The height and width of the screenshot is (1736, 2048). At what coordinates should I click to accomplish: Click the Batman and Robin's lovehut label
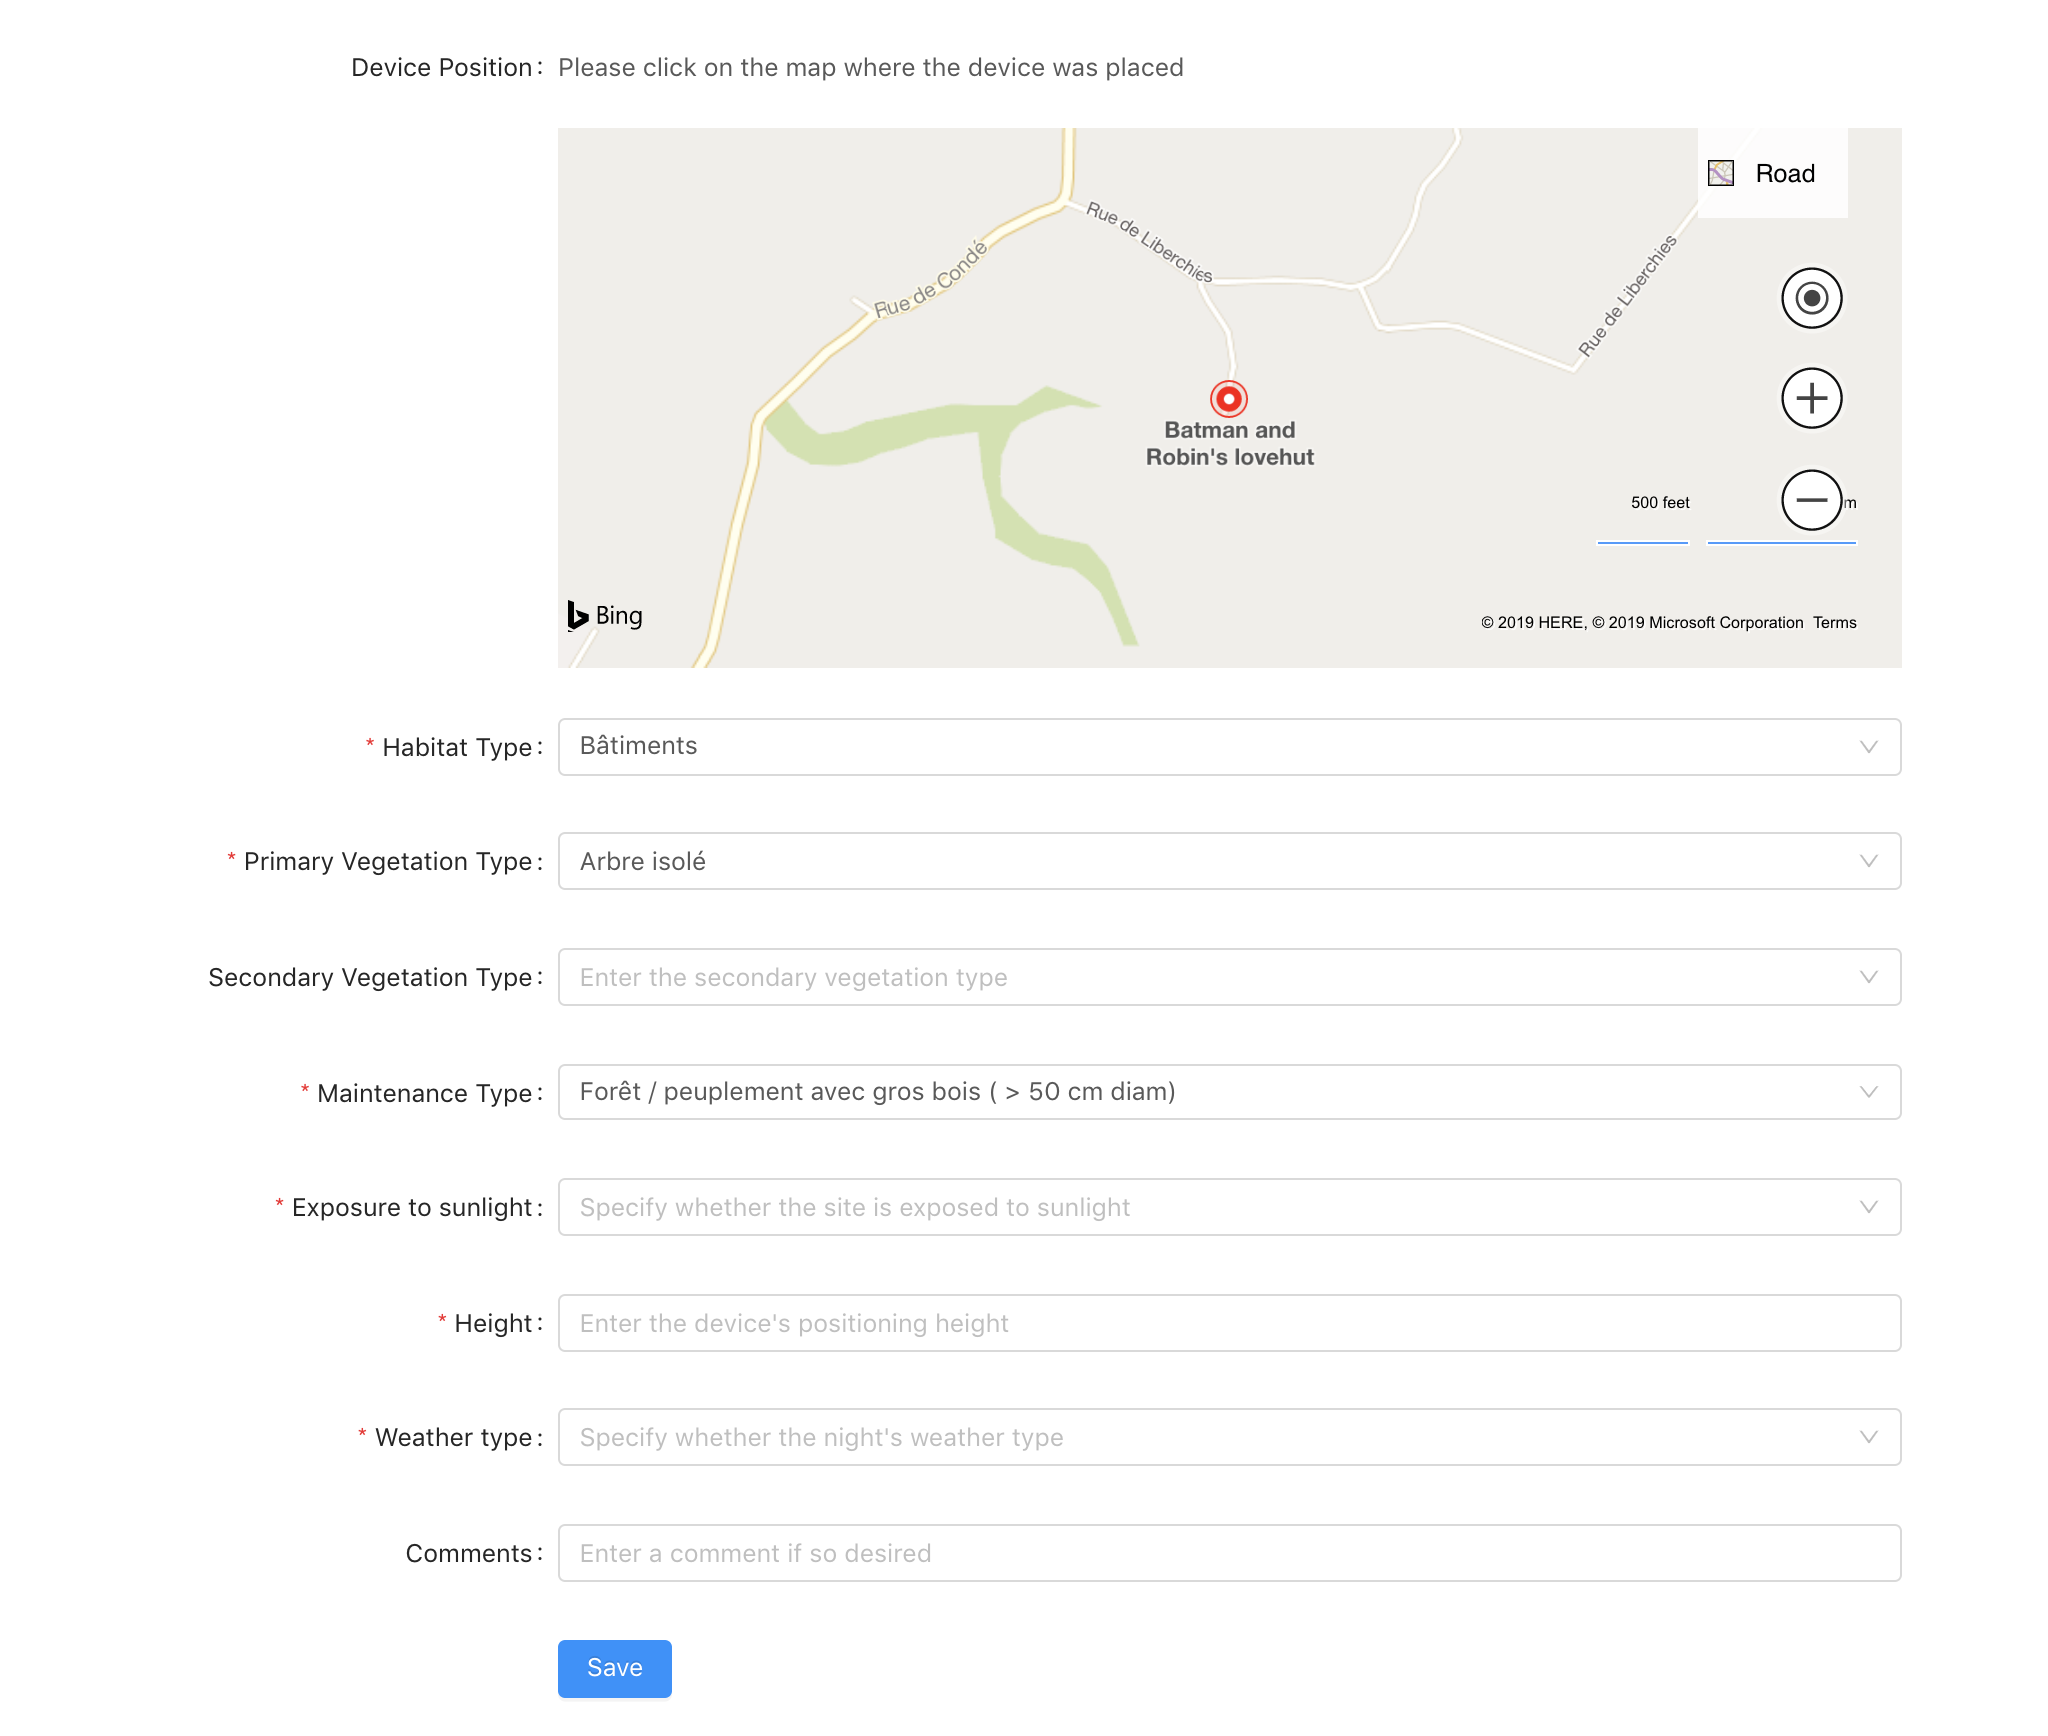[1229, 443]
